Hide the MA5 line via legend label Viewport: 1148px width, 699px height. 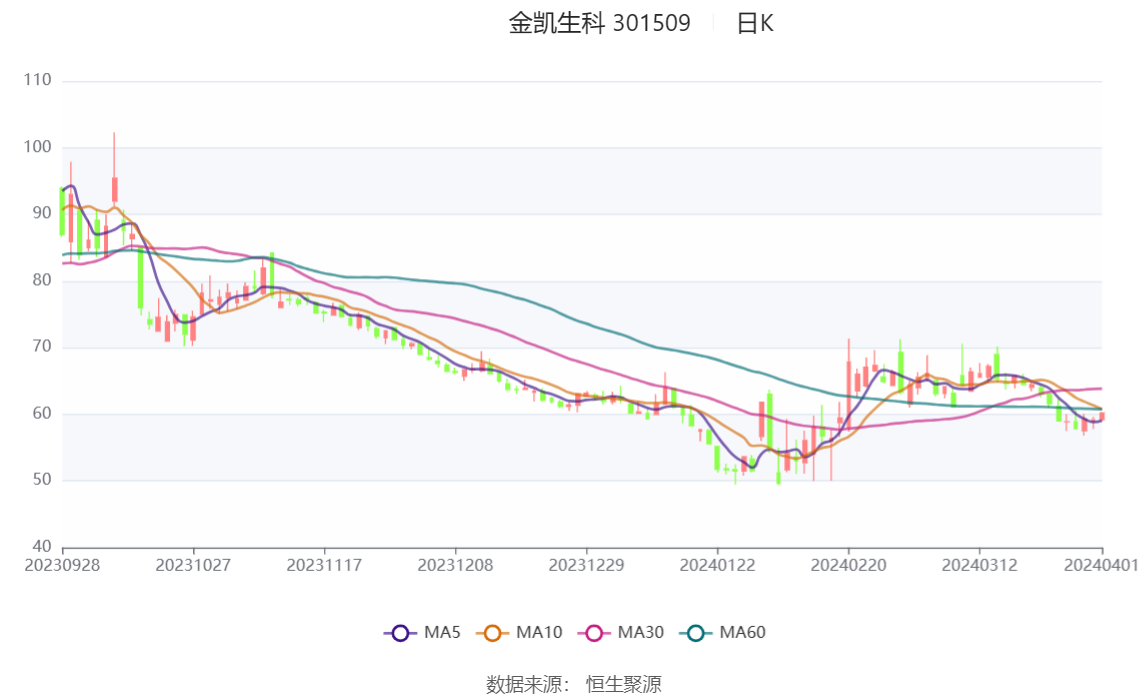tap(442, 632)
